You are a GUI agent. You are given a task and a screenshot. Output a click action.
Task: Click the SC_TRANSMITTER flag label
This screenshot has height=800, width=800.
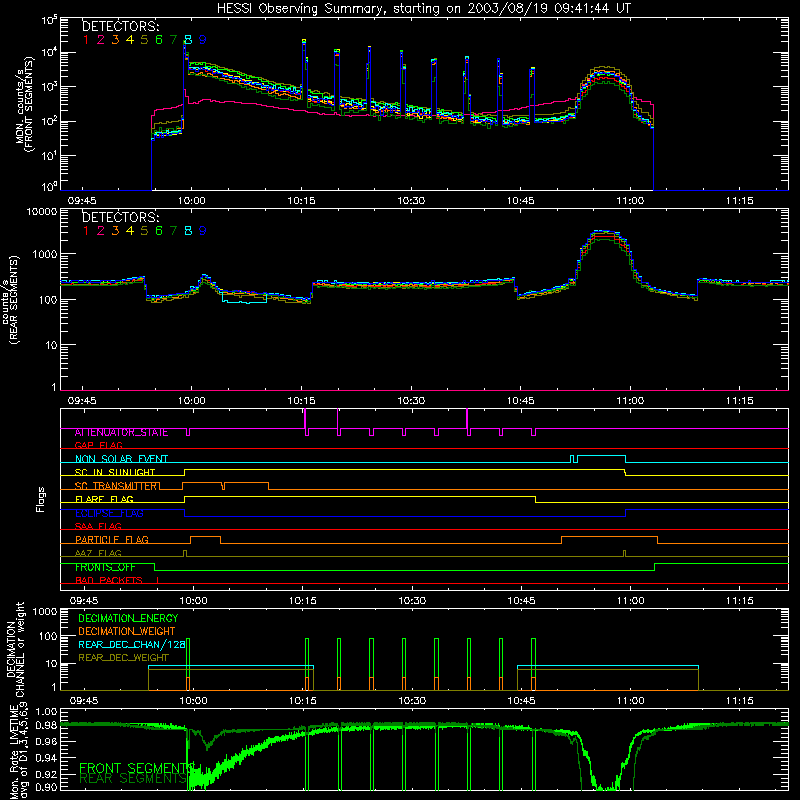click(x=116, y=486)
